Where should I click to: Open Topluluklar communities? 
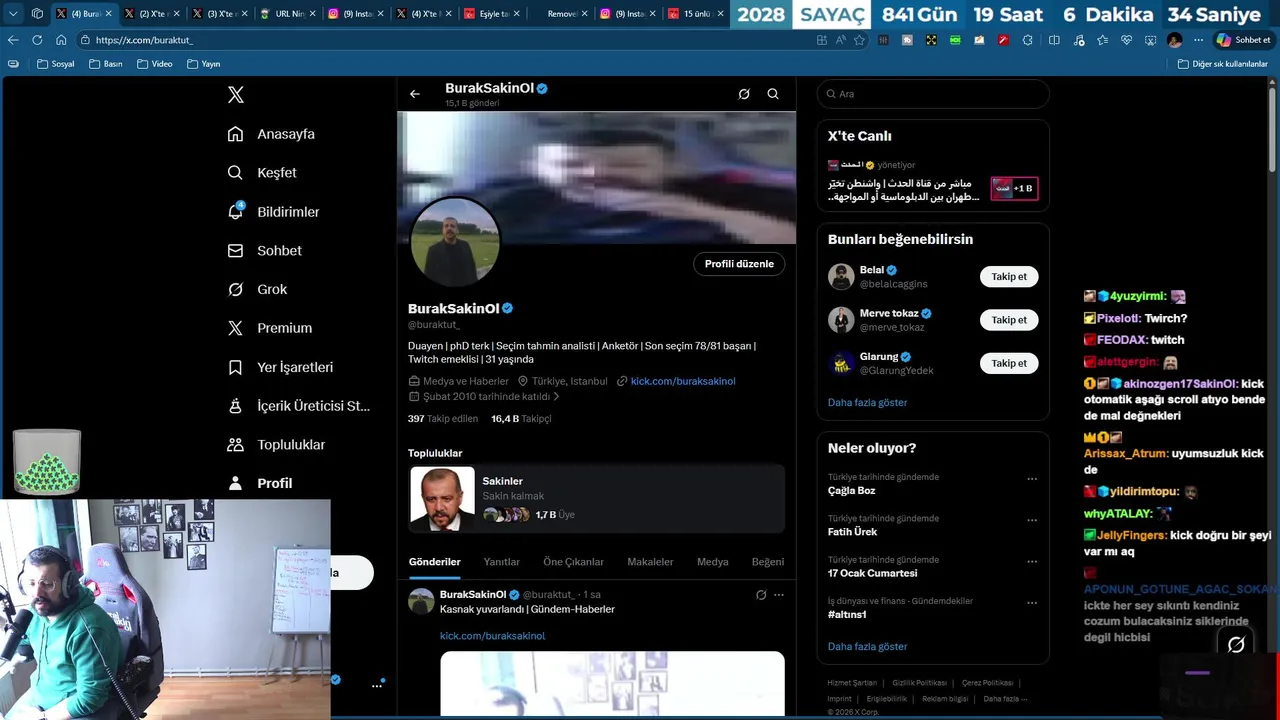(275, 445)
